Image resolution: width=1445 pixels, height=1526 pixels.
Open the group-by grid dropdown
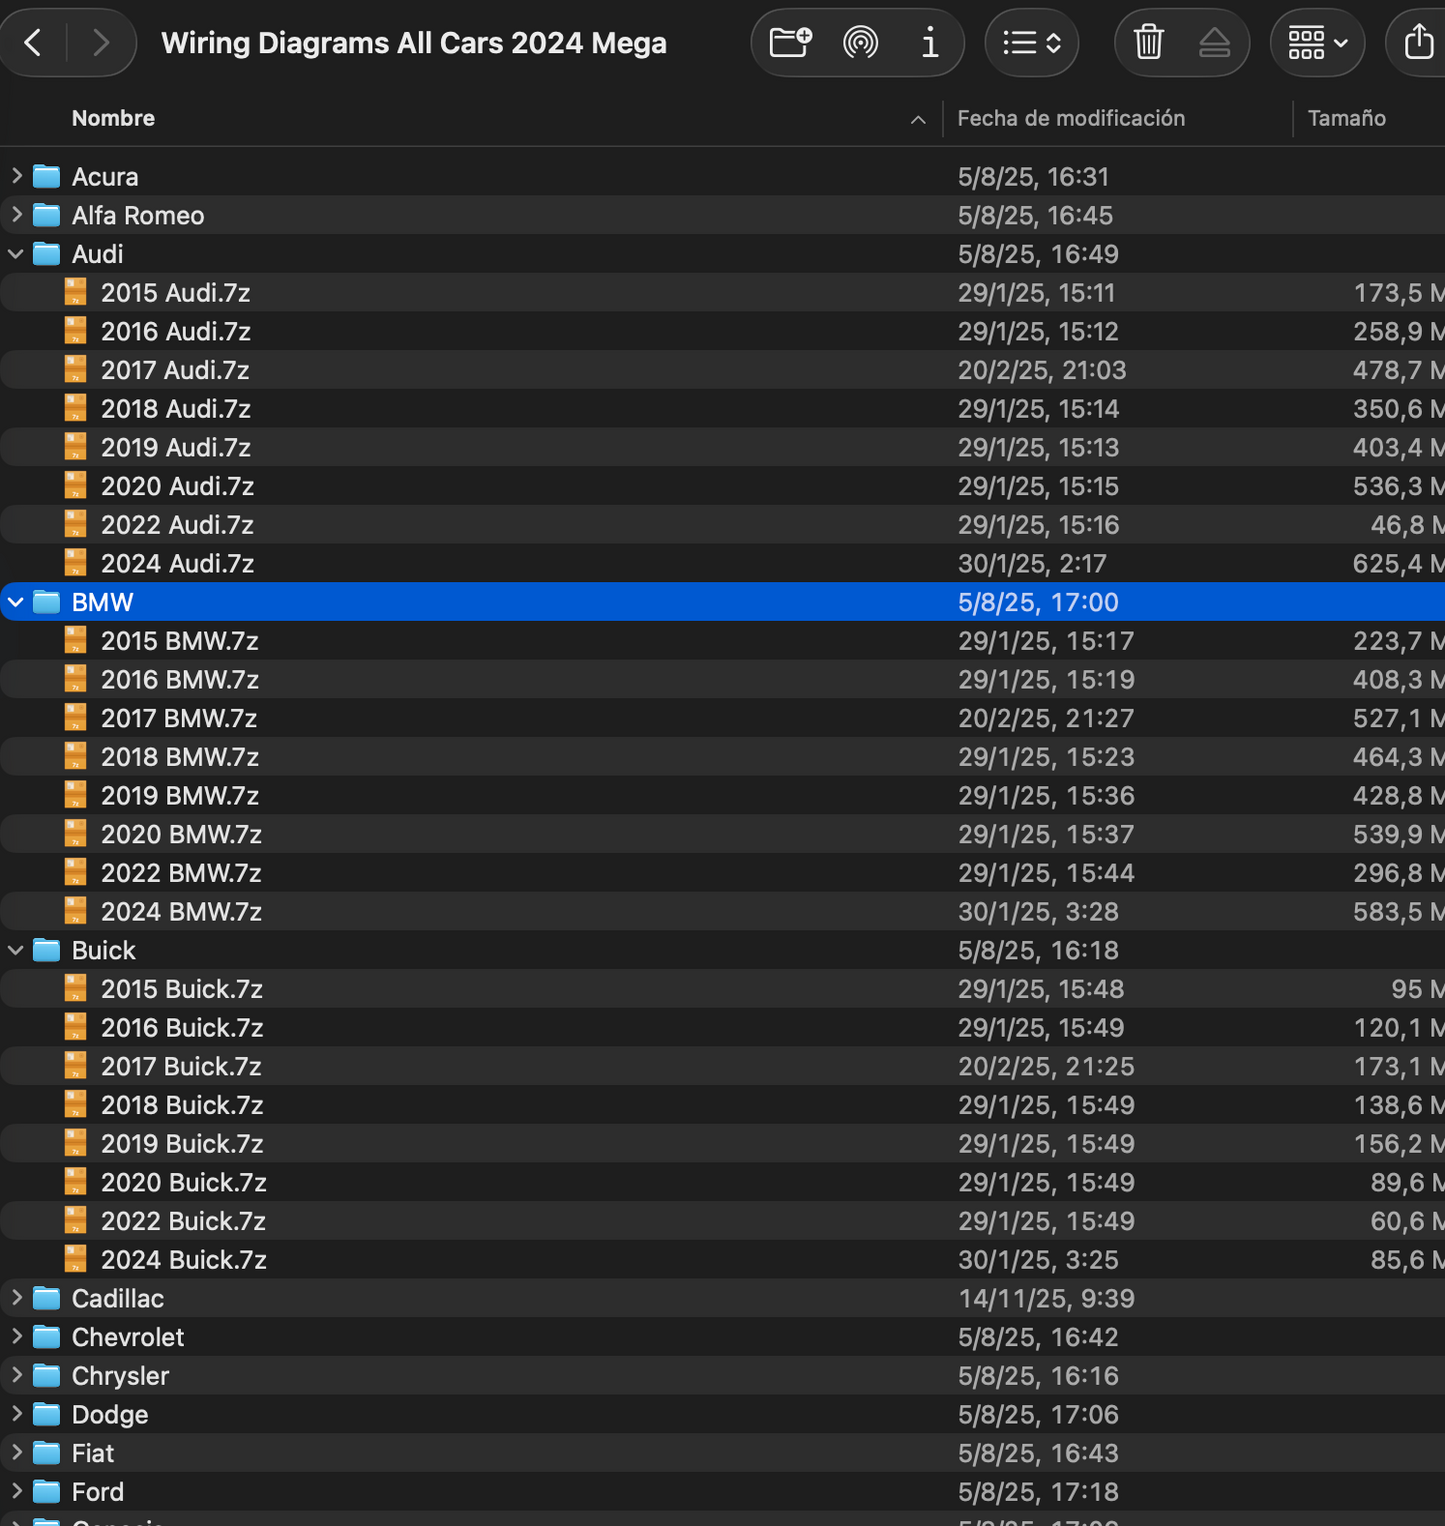[x=1317, y=43]
